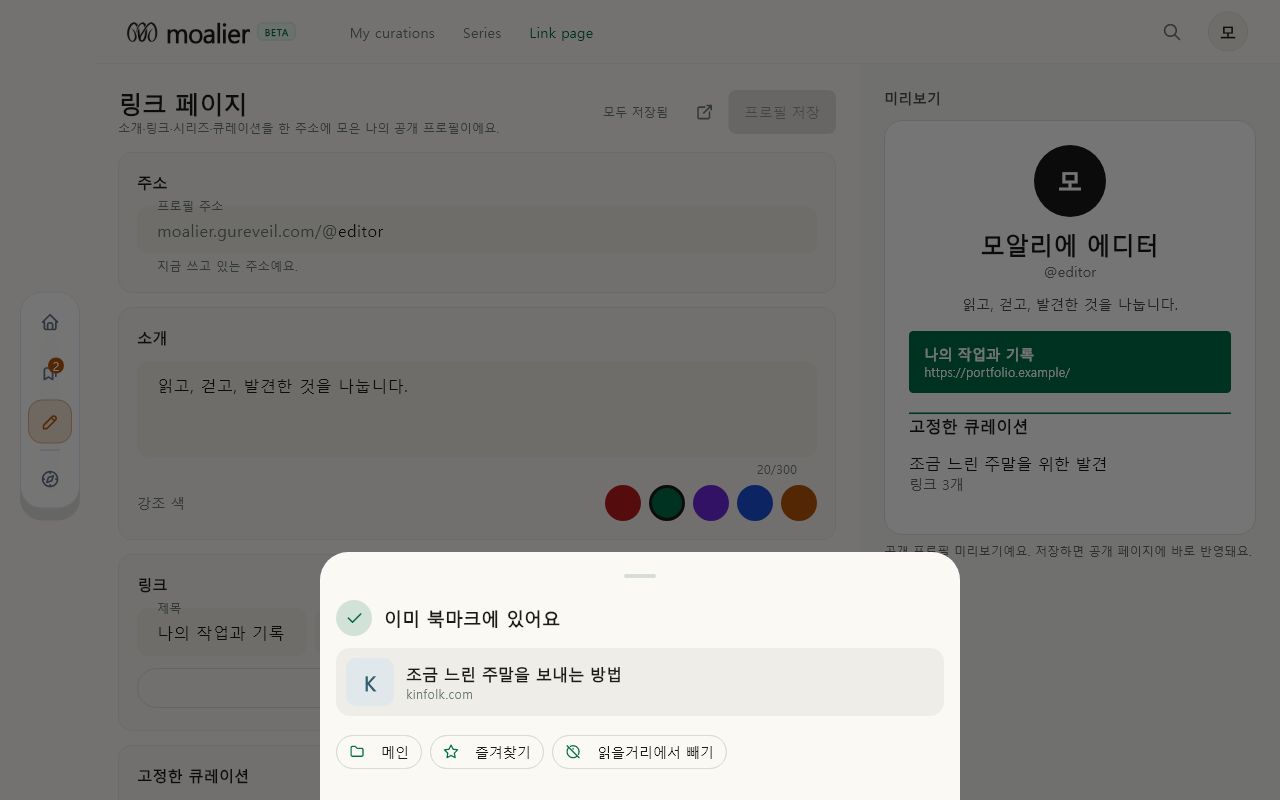
Task: Click the 20/300 character counter
Action: [x=777, y=470]
